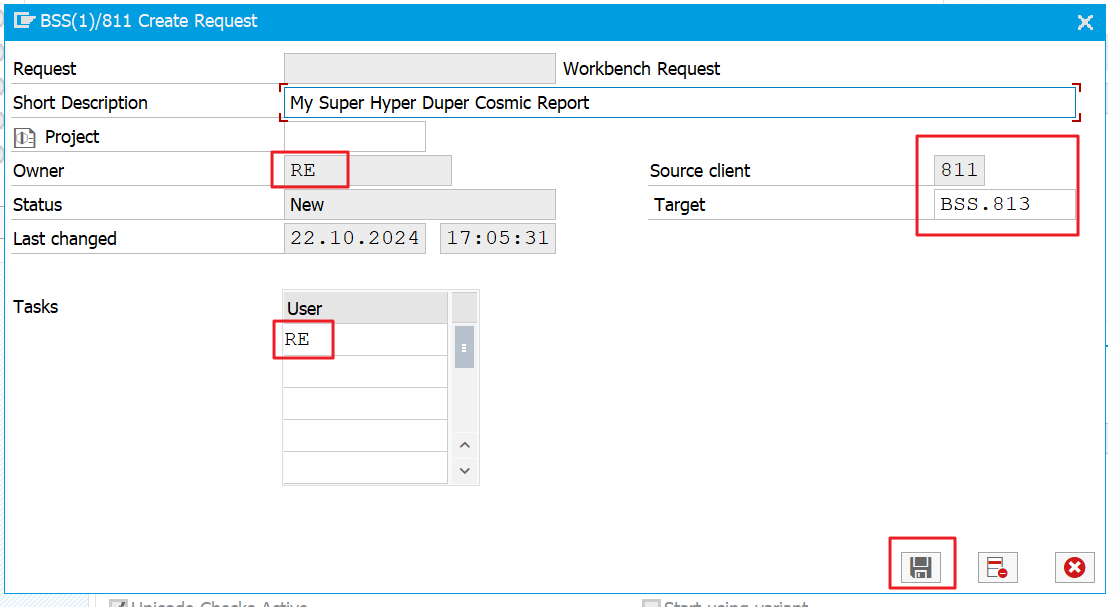Click the Project icon beside the label
The image size is (1108, 607).
[x=25, y=137]
